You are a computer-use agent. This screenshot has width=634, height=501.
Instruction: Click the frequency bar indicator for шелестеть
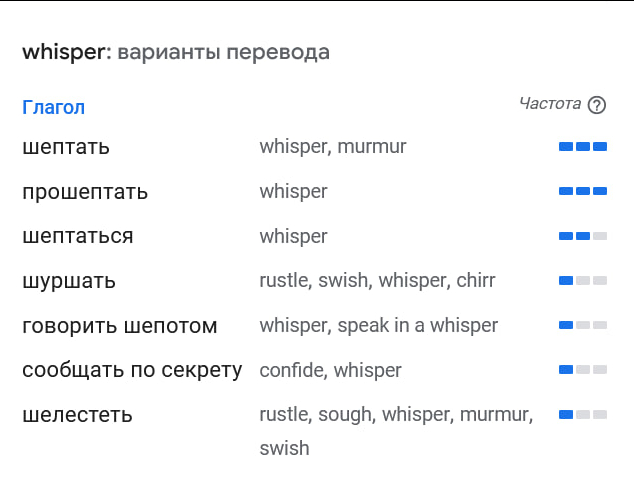[583, 414]
